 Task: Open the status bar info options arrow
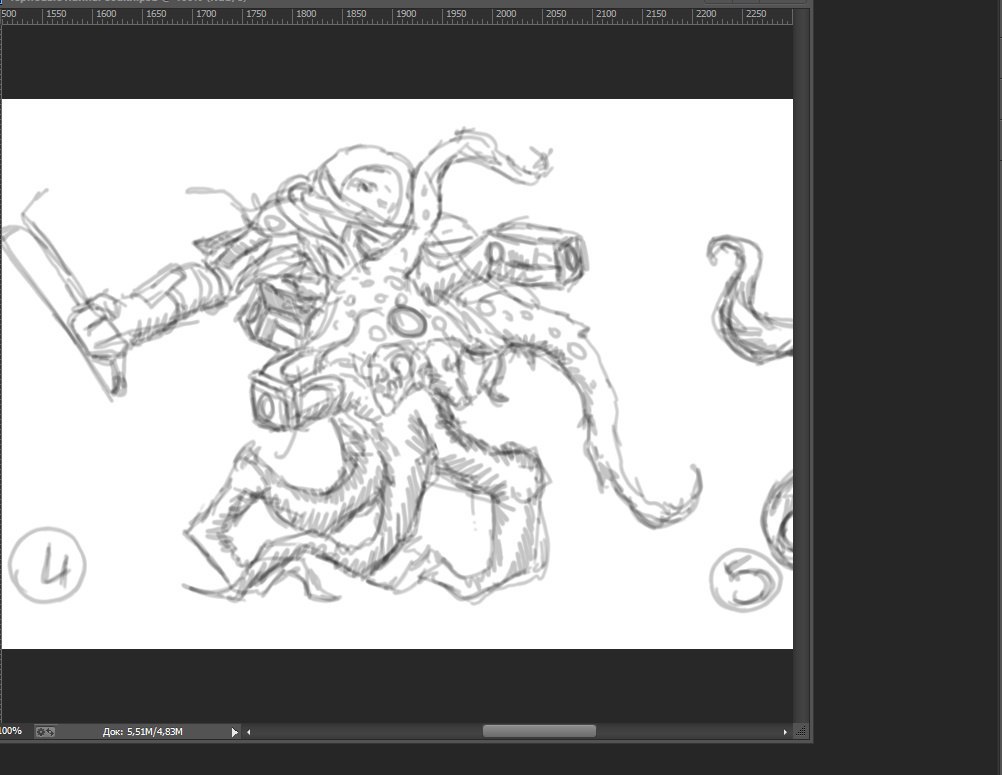(235, 732)
